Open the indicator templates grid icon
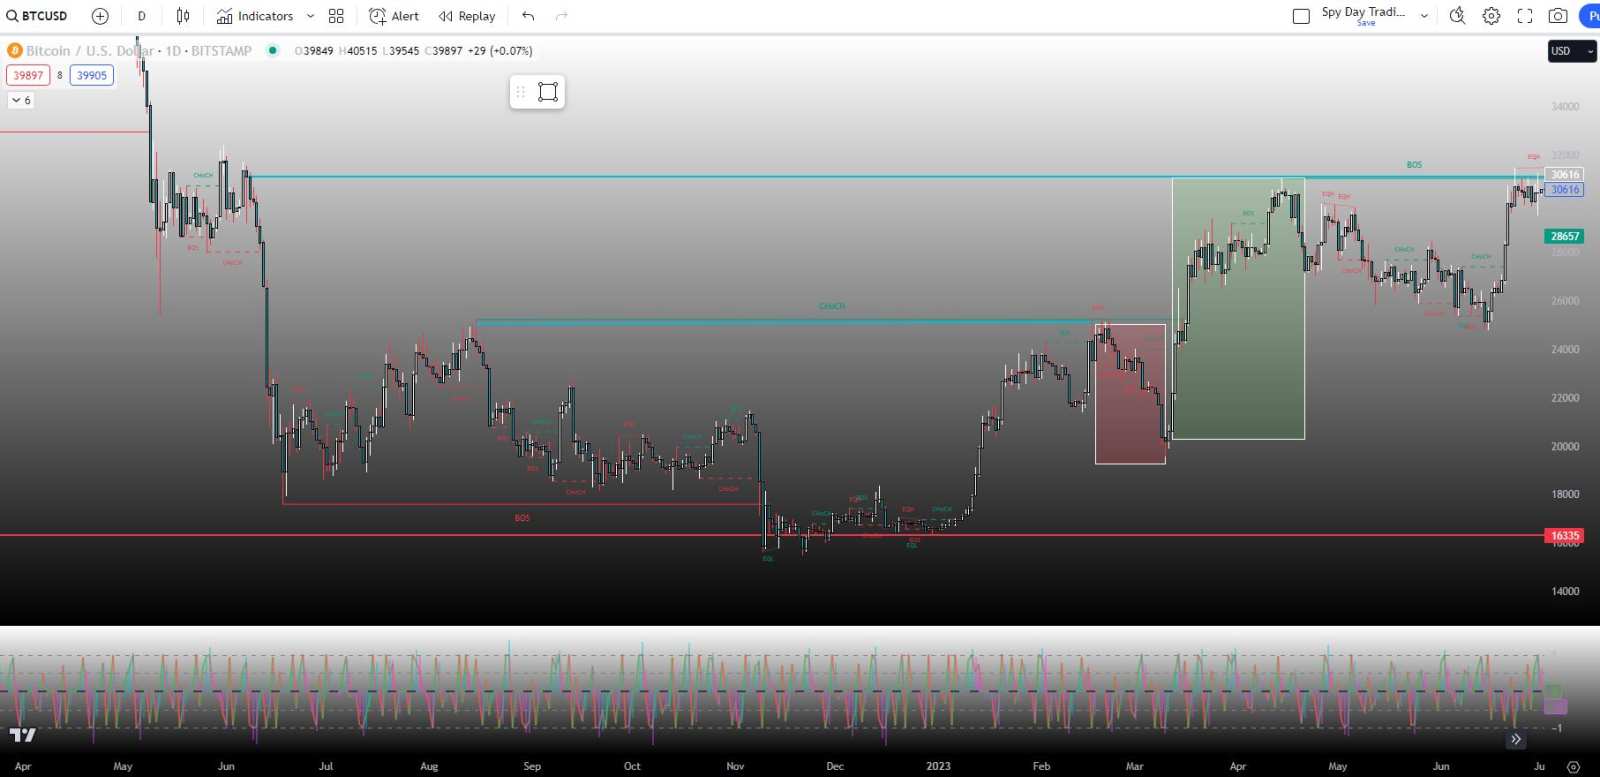The image size is (1600, 777). click(336, 16)
